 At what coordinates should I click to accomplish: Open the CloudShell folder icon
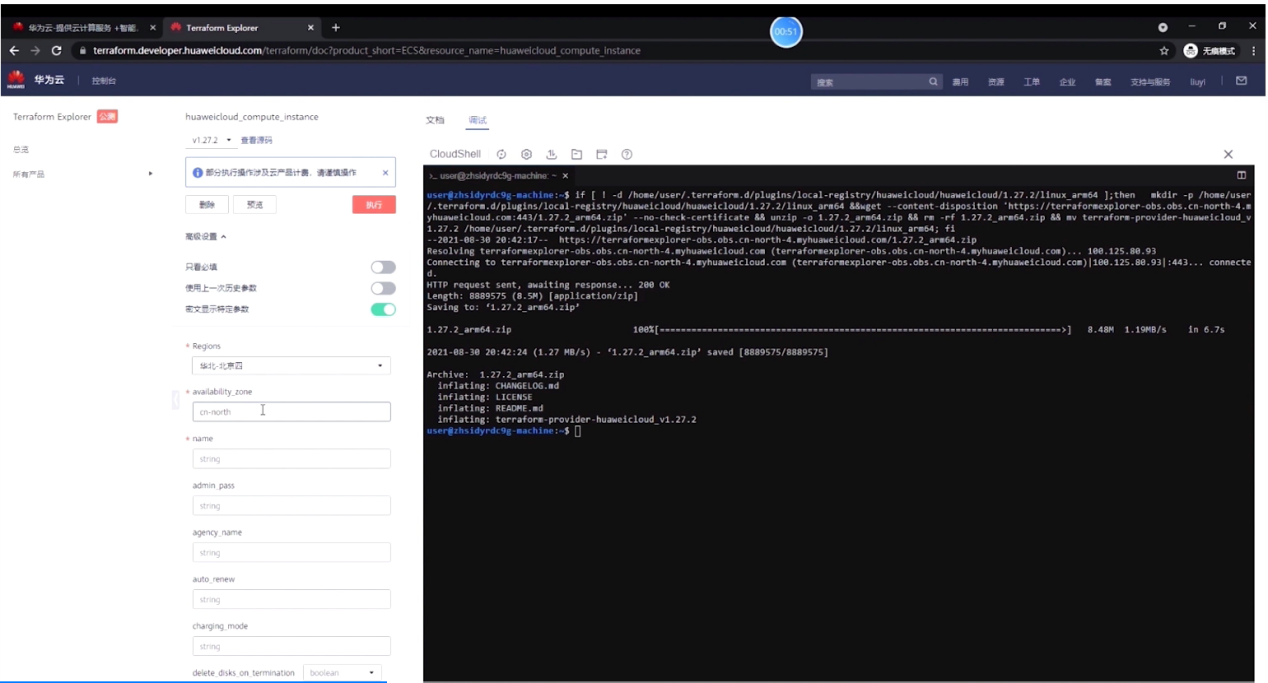(577, 154)
